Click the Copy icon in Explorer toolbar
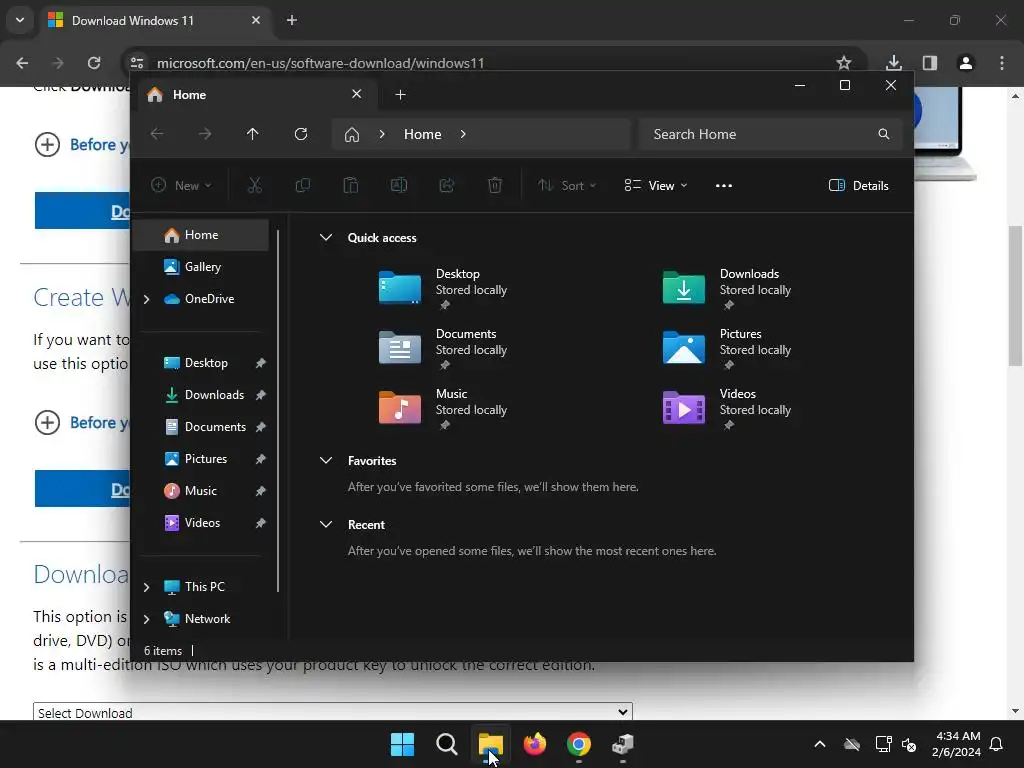This screenshot has width=1024, height=768. point(302,185)
